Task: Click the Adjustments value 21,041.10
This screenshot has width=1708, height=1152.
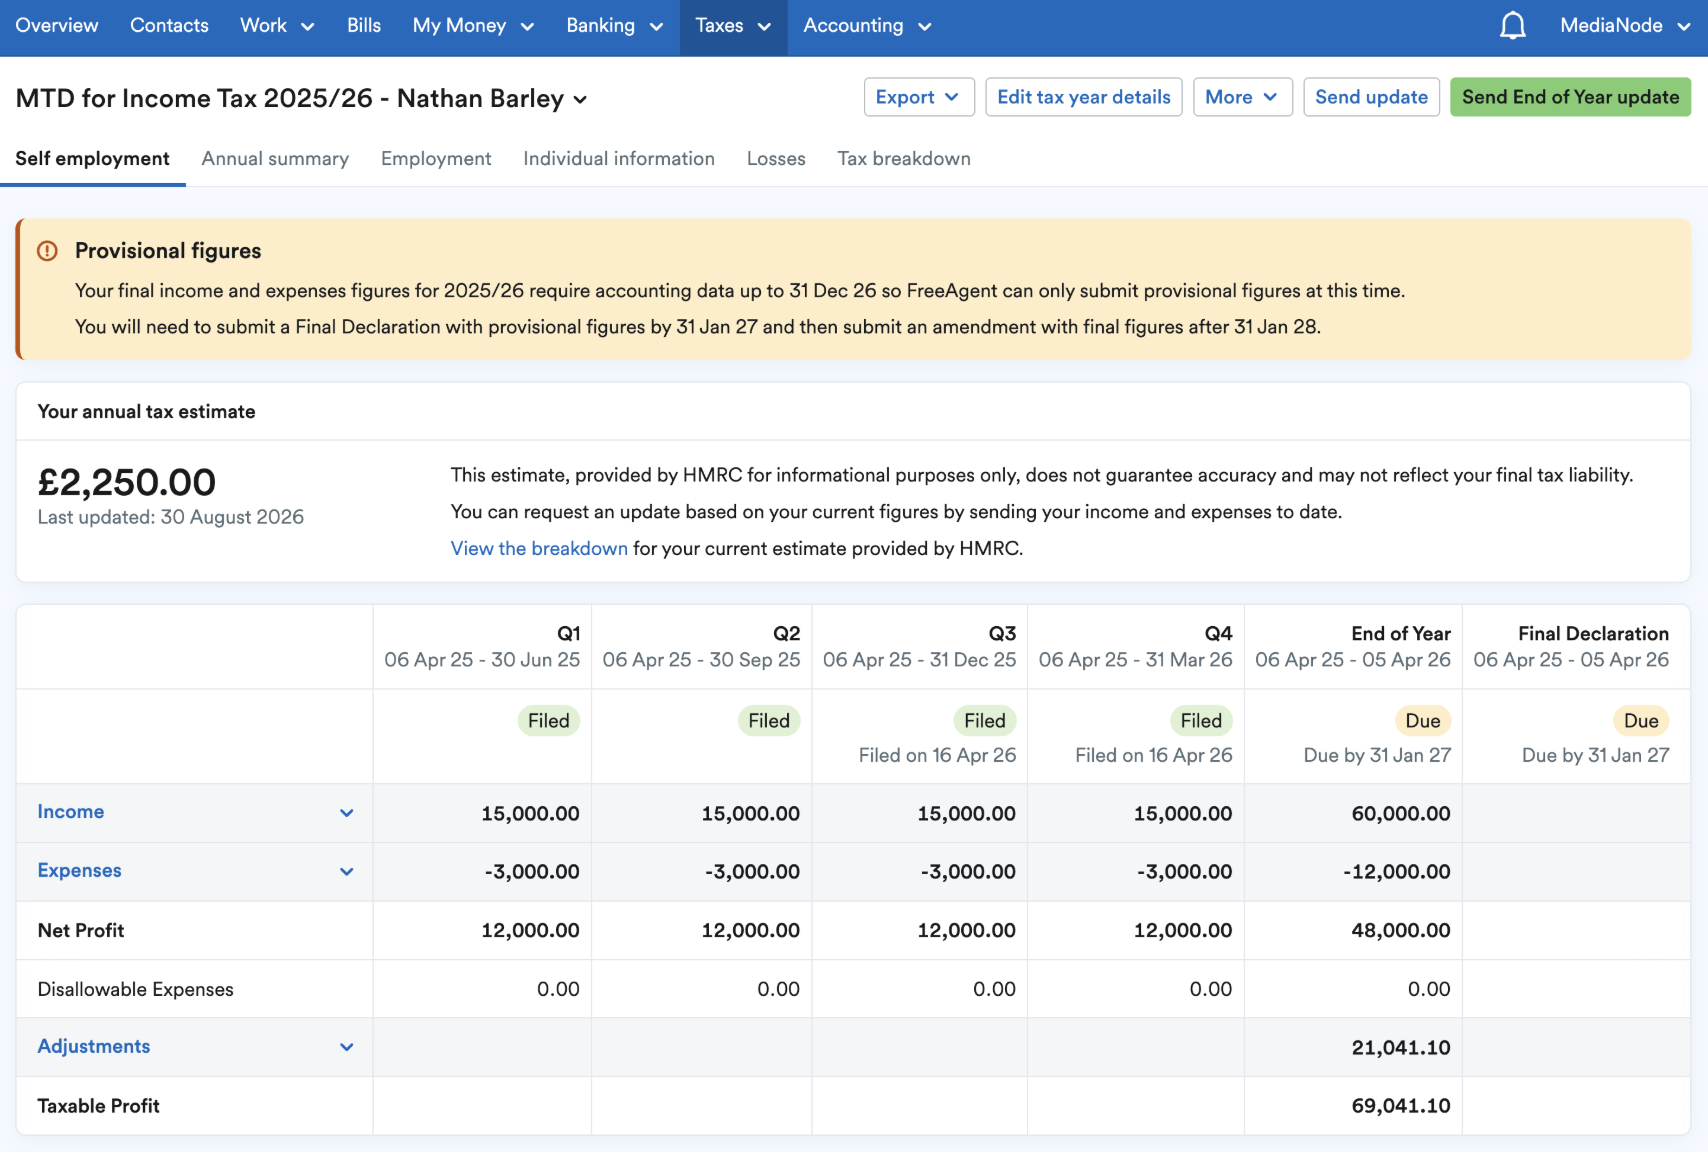Action: (1400, 1048)
